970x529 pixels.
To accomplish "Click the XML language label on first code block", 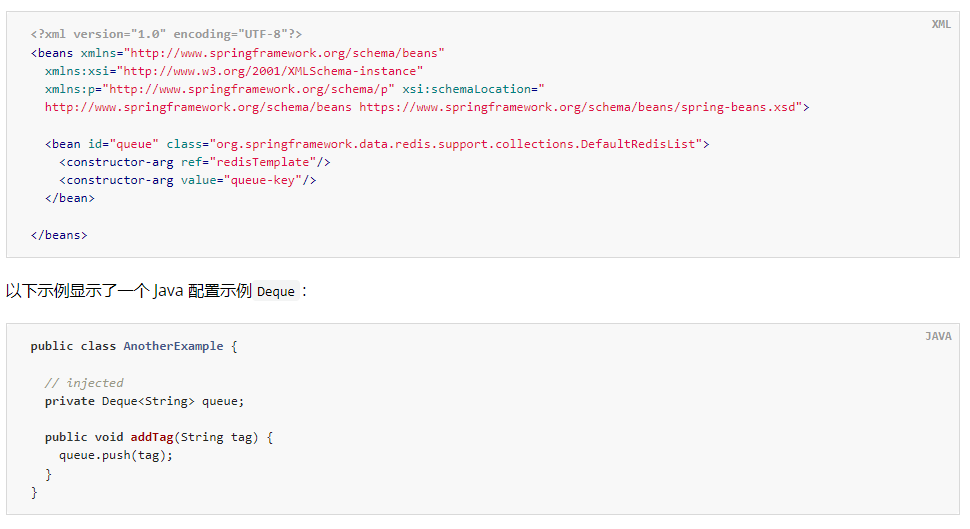I will click(x=941, y=24).
